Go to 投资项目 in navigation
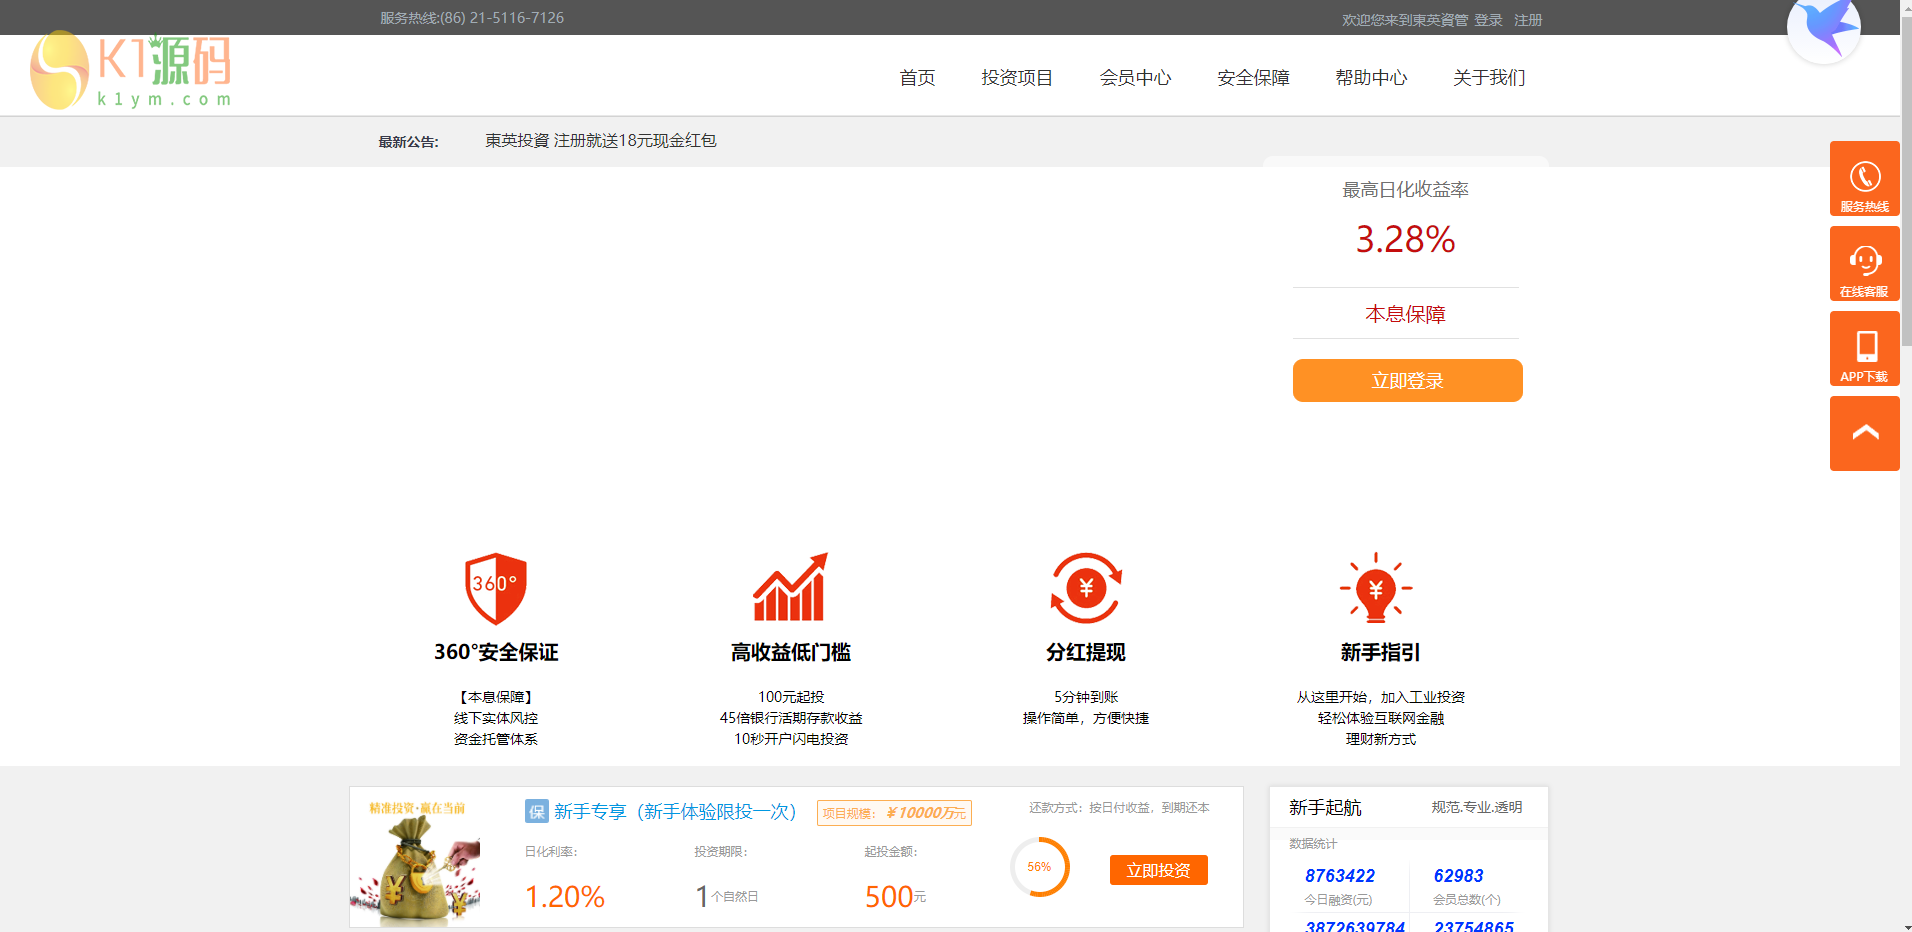 [1017, 78]
